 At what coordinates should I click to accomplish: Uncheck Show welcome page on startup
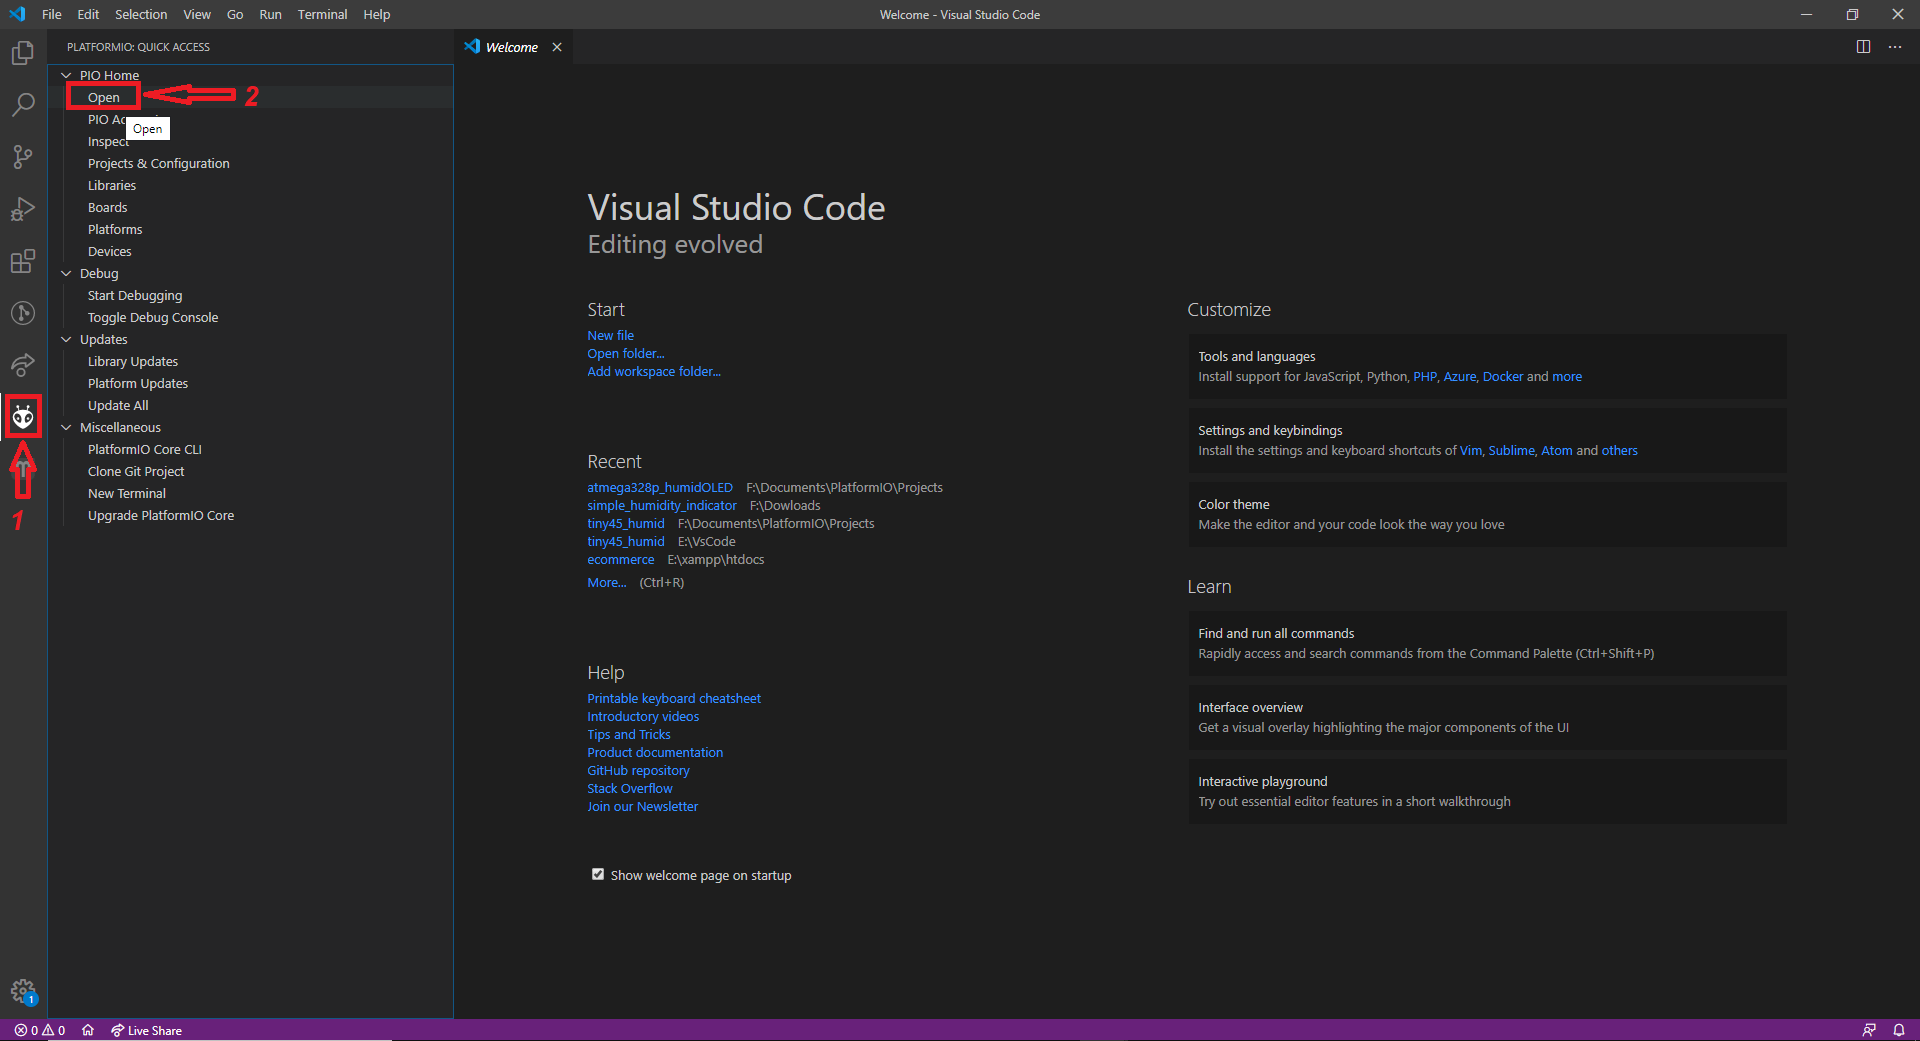coord(598,874)
